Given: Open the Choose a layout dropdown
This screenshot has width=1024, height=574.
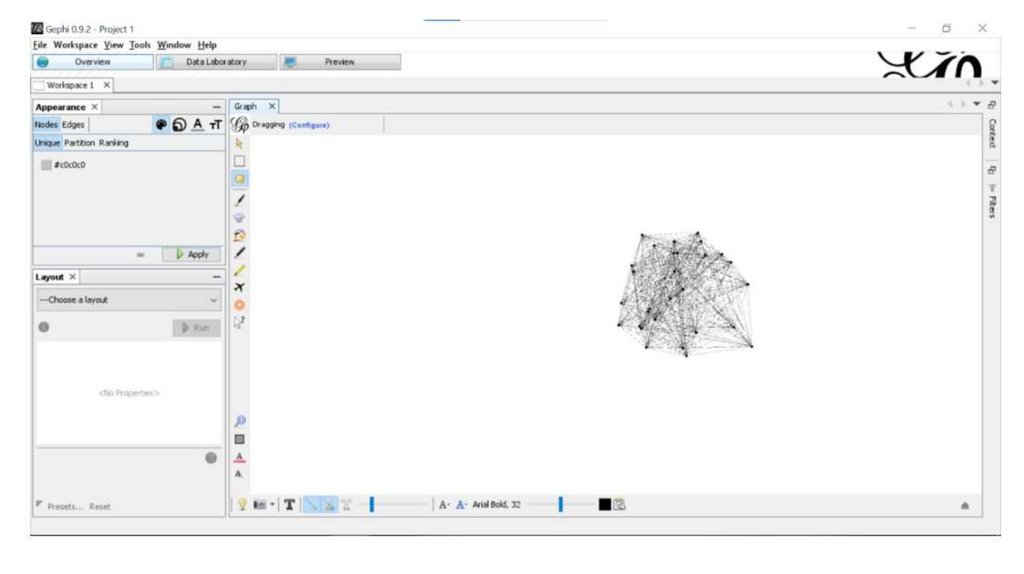Looking at the screenshot, I should (129, 300).
